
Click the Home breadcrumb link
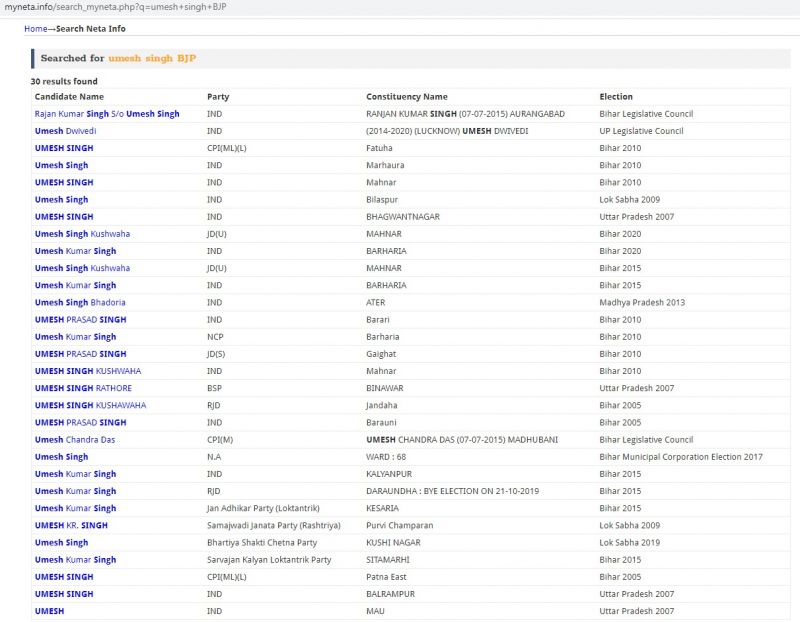35,29
